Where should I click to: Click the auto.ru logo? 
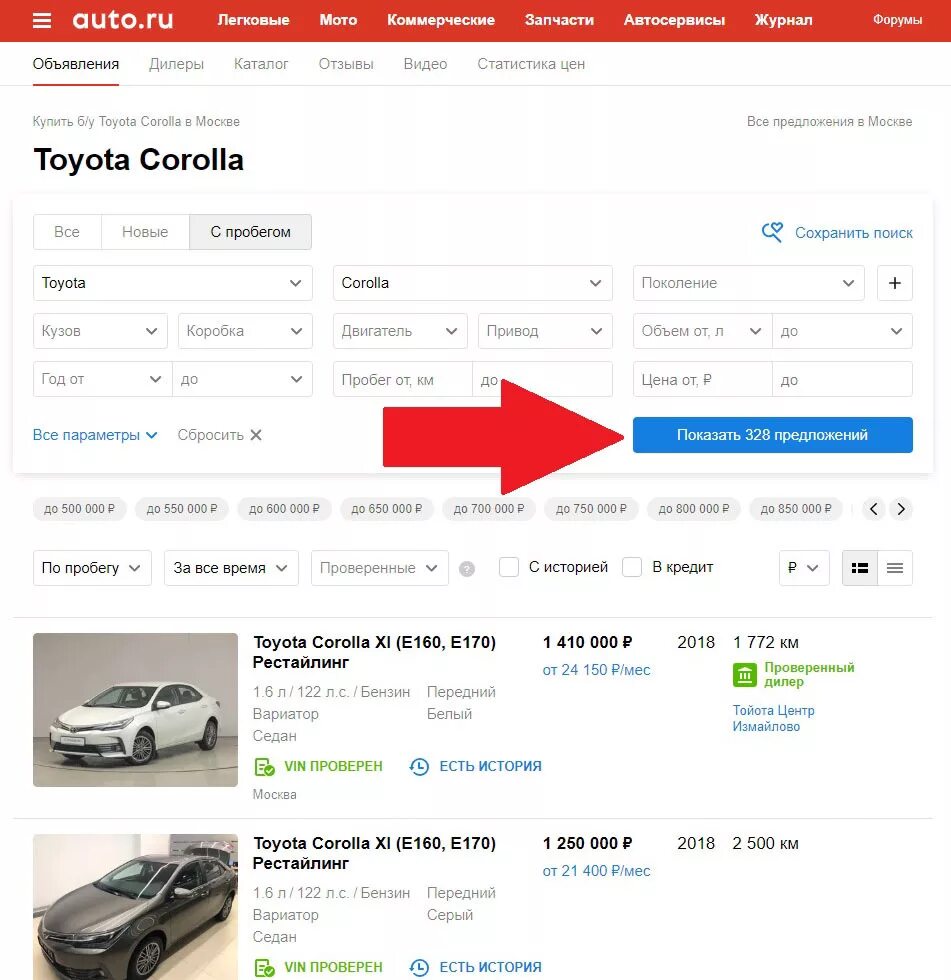click(122, 19)
